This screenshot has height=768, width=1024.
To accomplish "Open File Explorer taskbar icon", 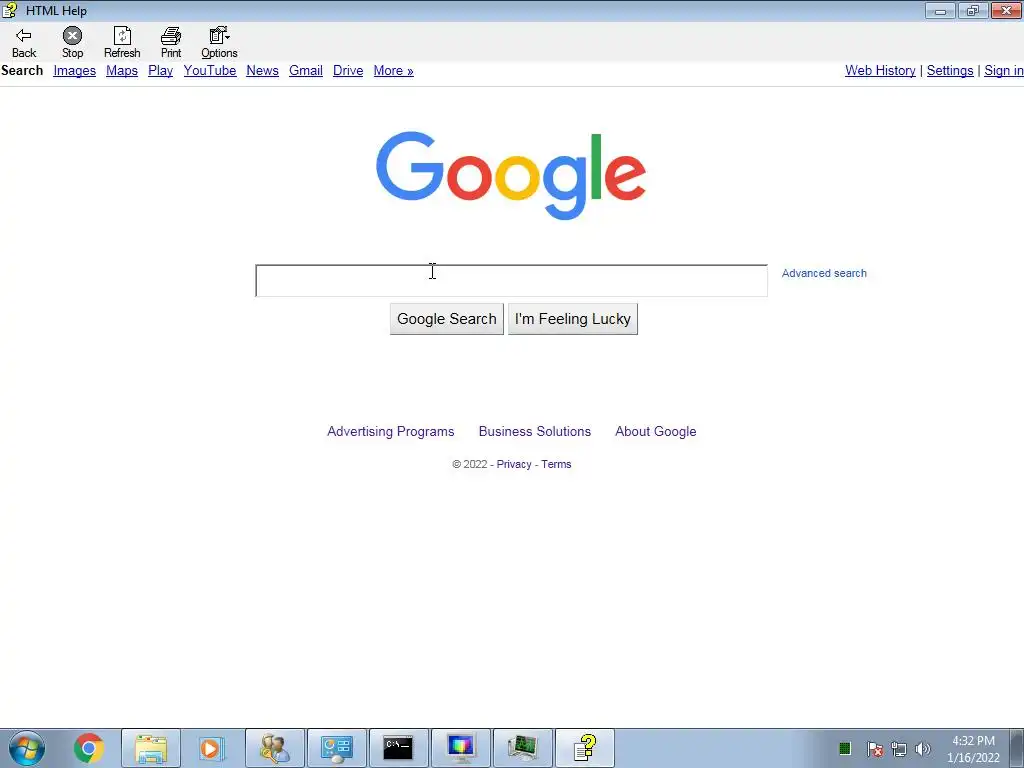I will (151, 748).
